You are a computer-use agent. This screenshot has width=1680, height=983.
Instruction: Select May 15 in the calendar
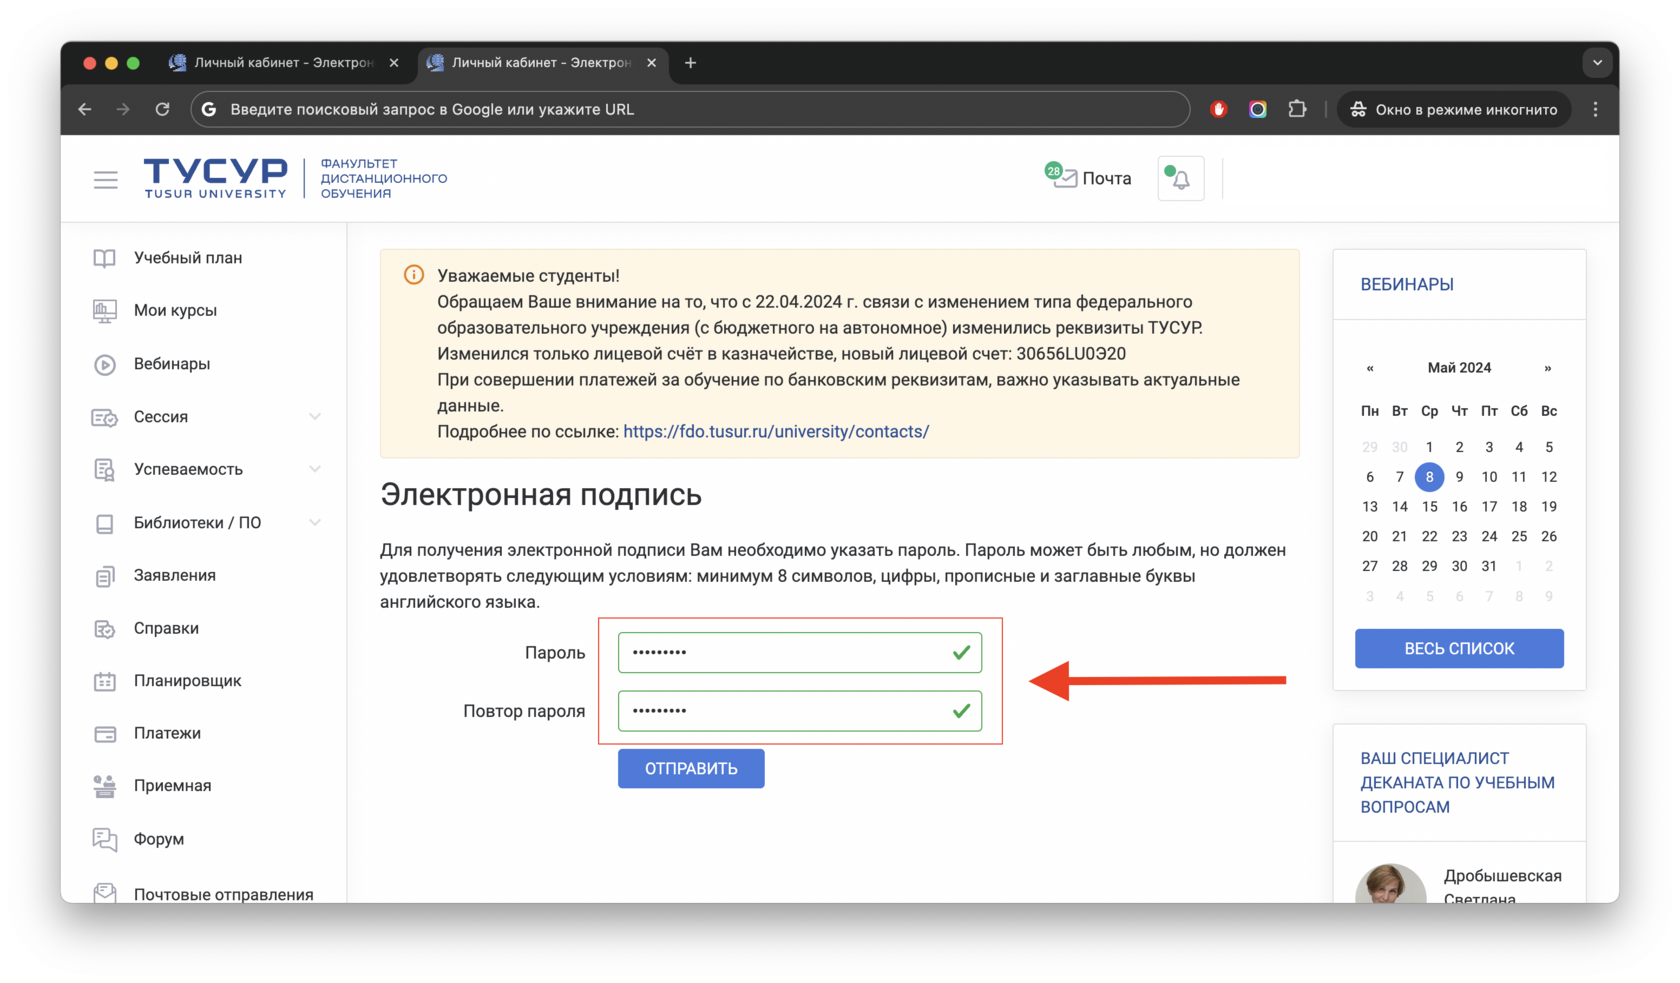pos(1429,507)
